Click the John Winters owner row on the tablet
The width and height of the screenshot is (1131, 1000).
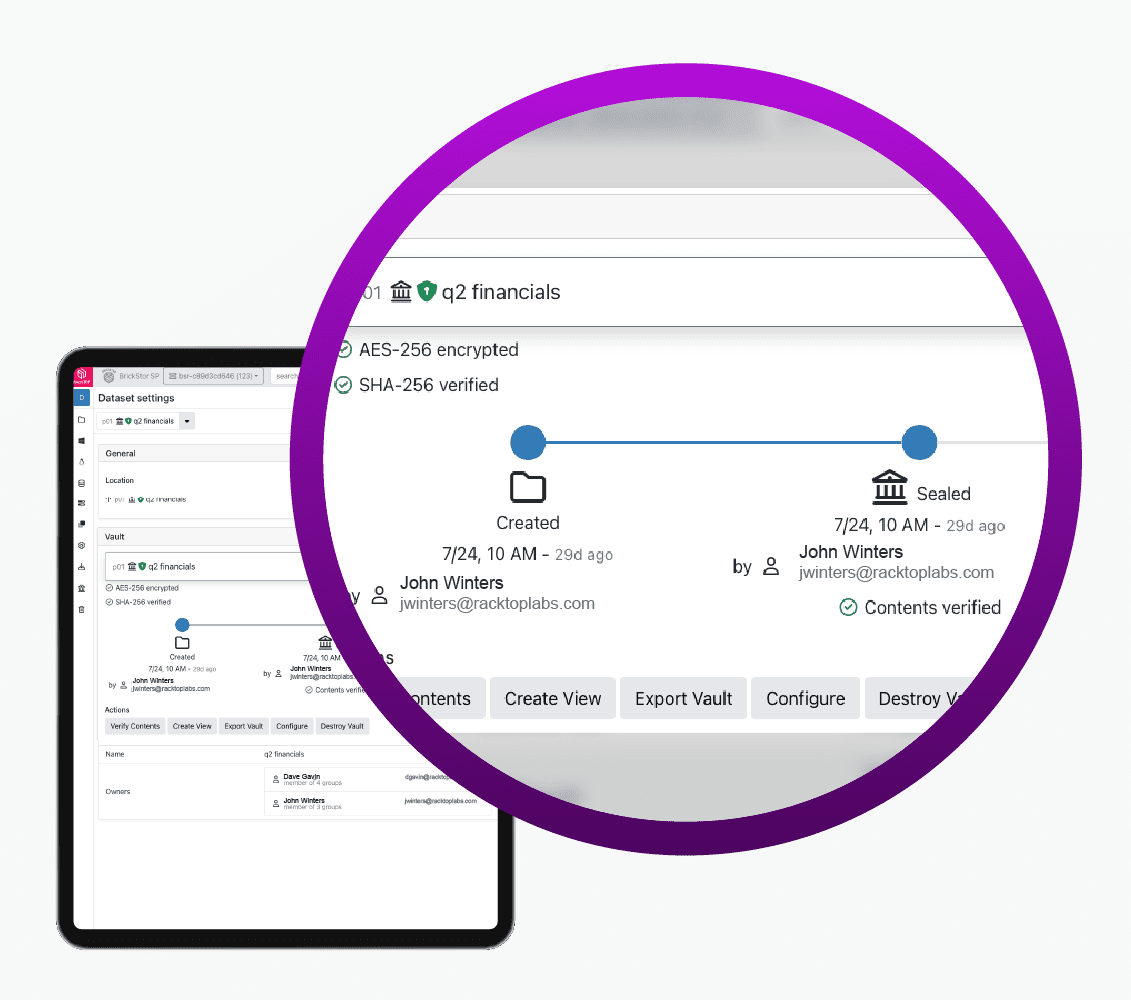tap(378, 803)
